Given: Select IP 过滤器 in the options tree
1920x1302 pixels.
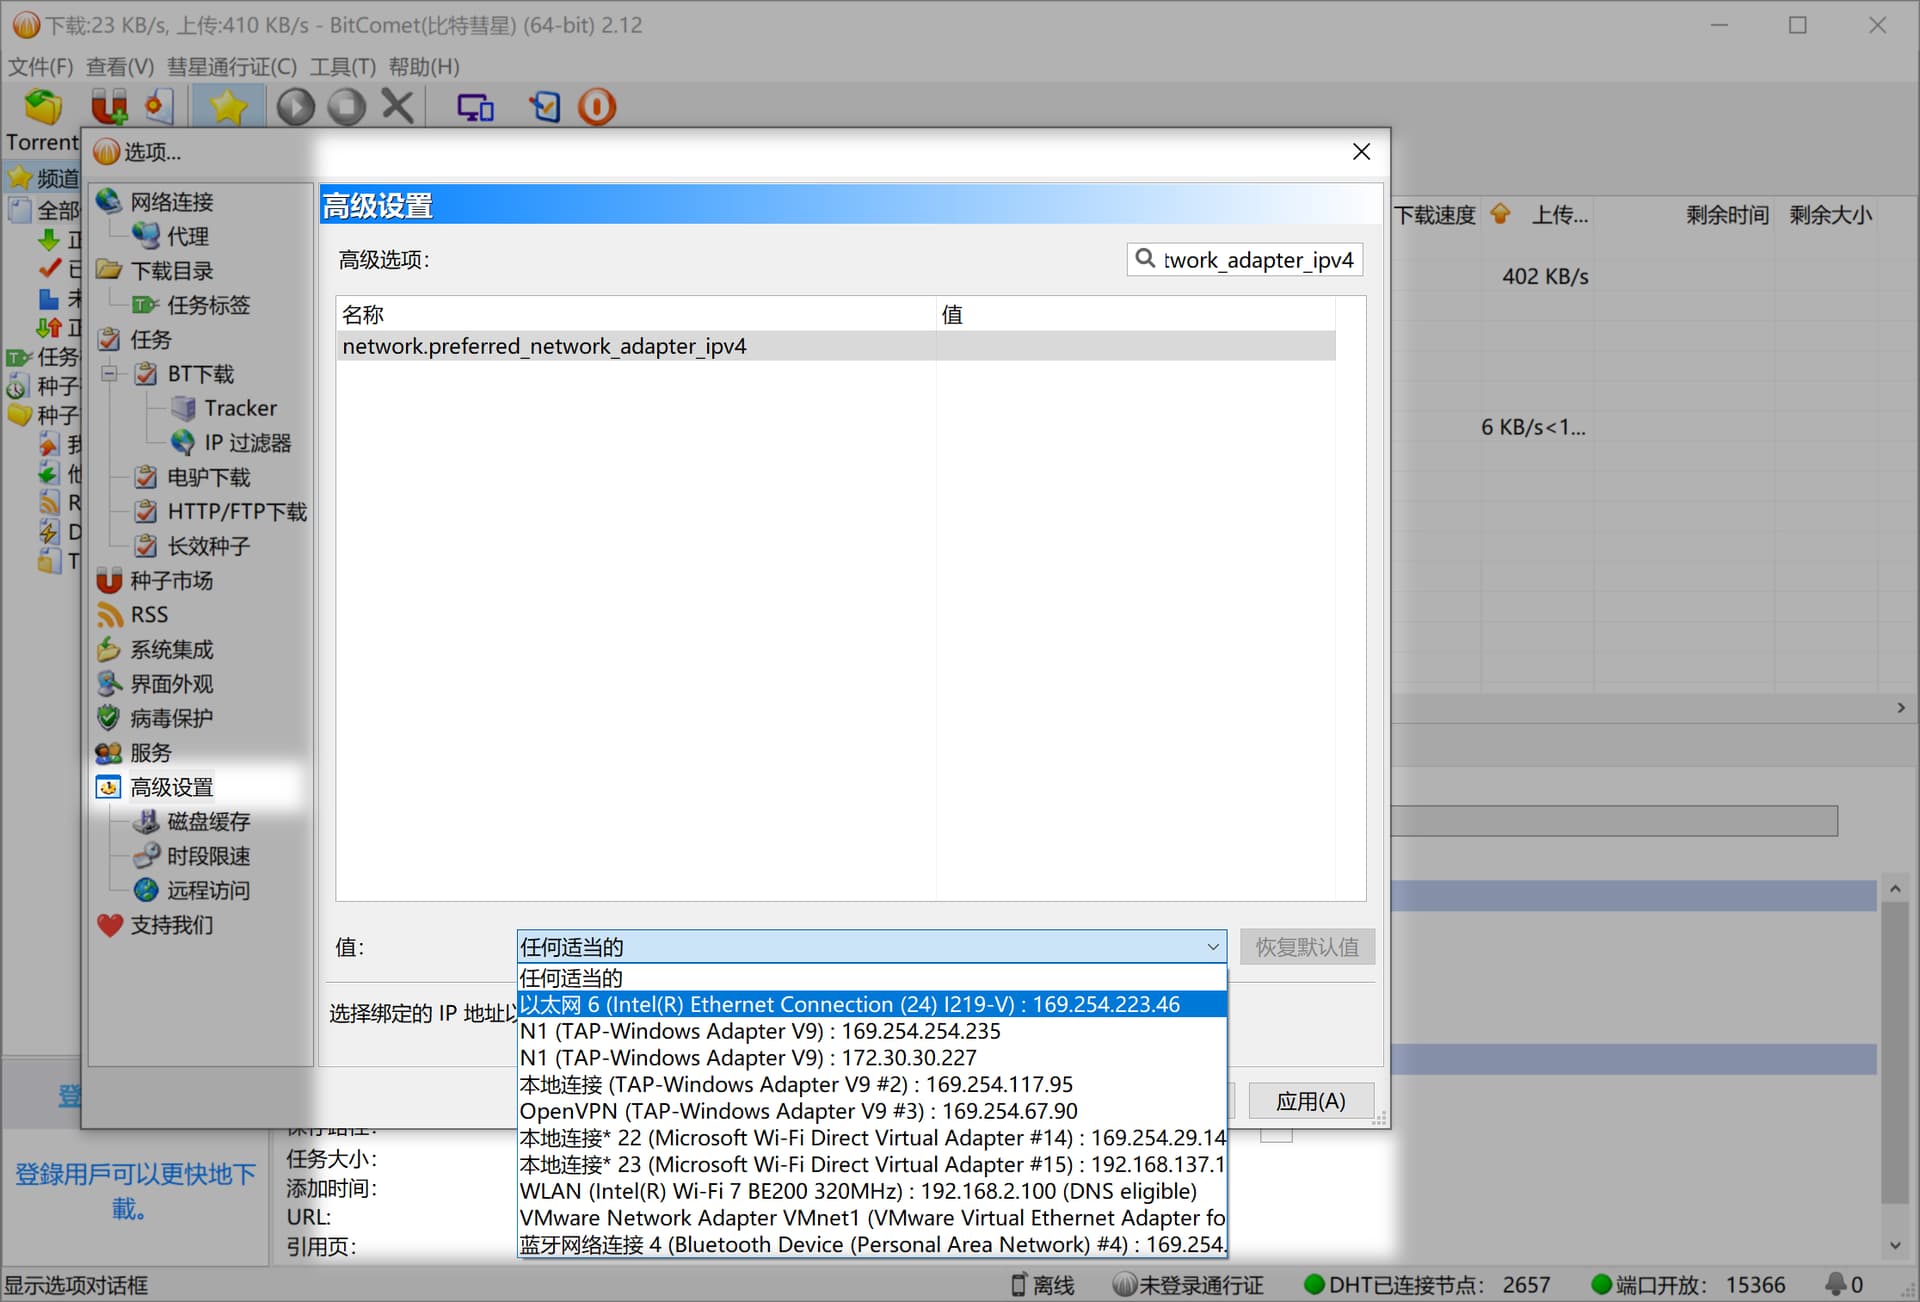Looking at the screenshot, I should (247, 443).
